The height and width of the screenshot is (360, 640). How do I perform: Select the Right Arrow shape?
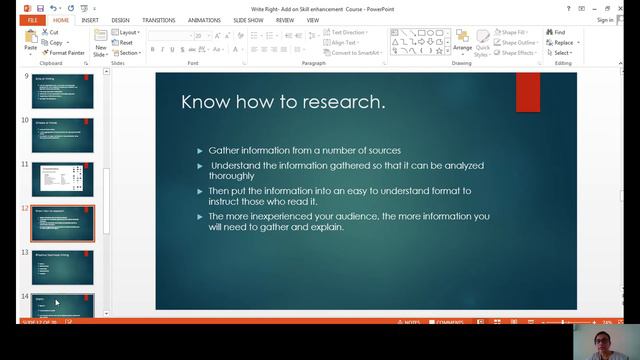point(421,42)
